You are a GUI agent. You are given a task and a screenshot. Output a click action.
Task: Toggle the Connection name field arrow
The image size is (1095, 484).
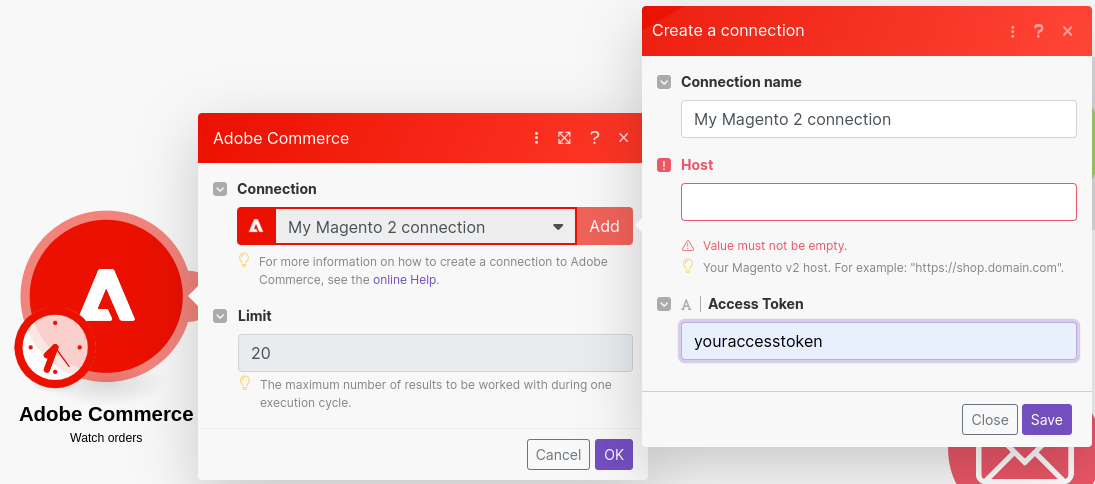664,82
